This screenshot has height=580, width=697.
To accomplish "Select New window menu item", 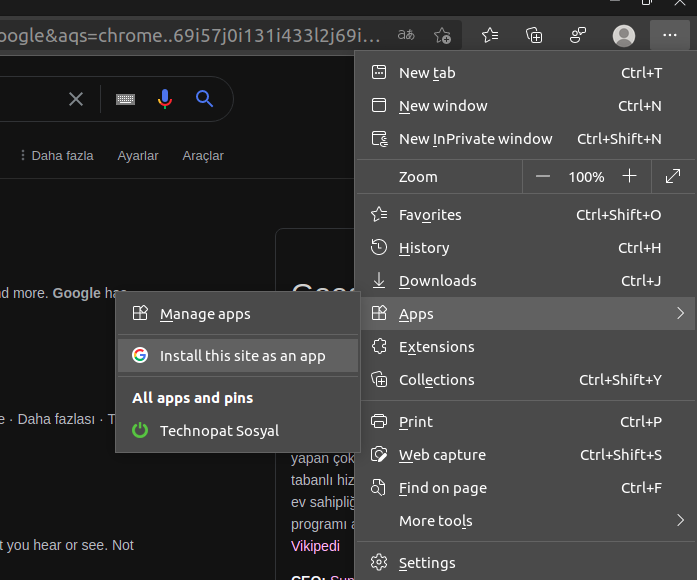I will click(526, 106).
